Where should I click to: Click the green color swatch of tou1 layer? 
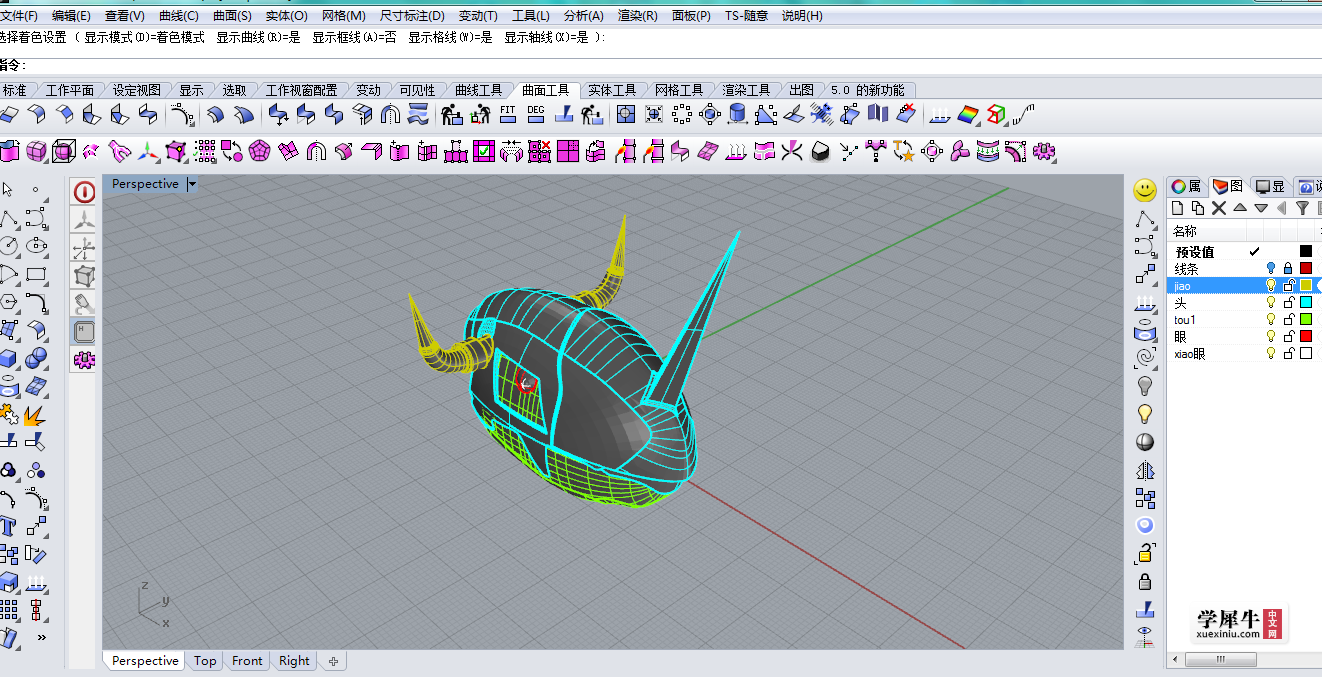(1305, 320)
